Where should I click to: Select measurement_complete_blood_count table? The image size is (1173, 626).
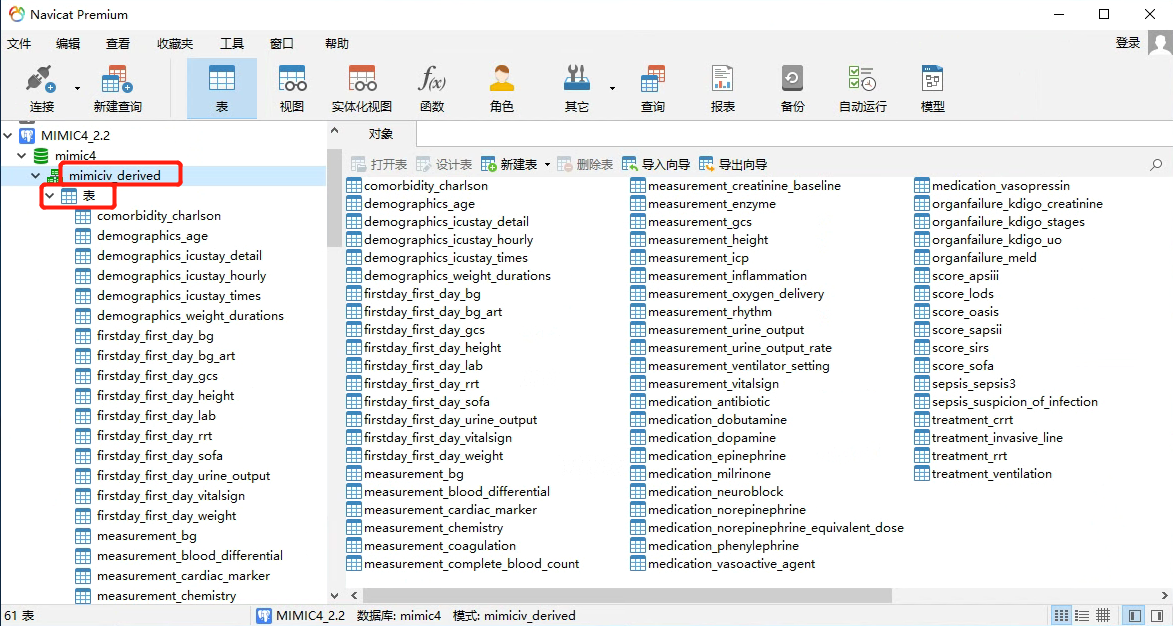pyautogui.click(x=471, y=563)
